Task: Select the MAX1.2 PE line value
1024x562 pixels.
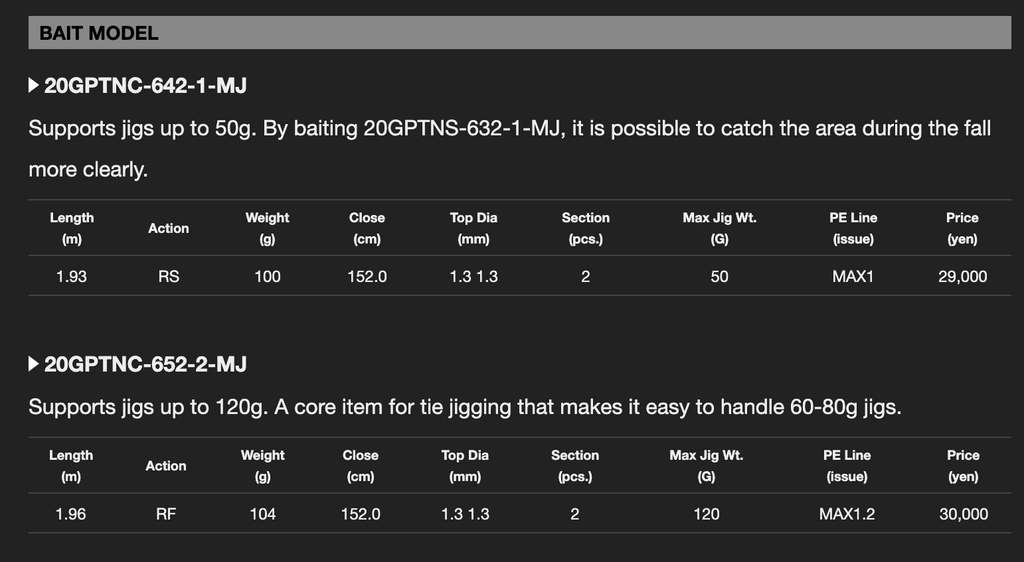Action: click(x=846, y=514)
